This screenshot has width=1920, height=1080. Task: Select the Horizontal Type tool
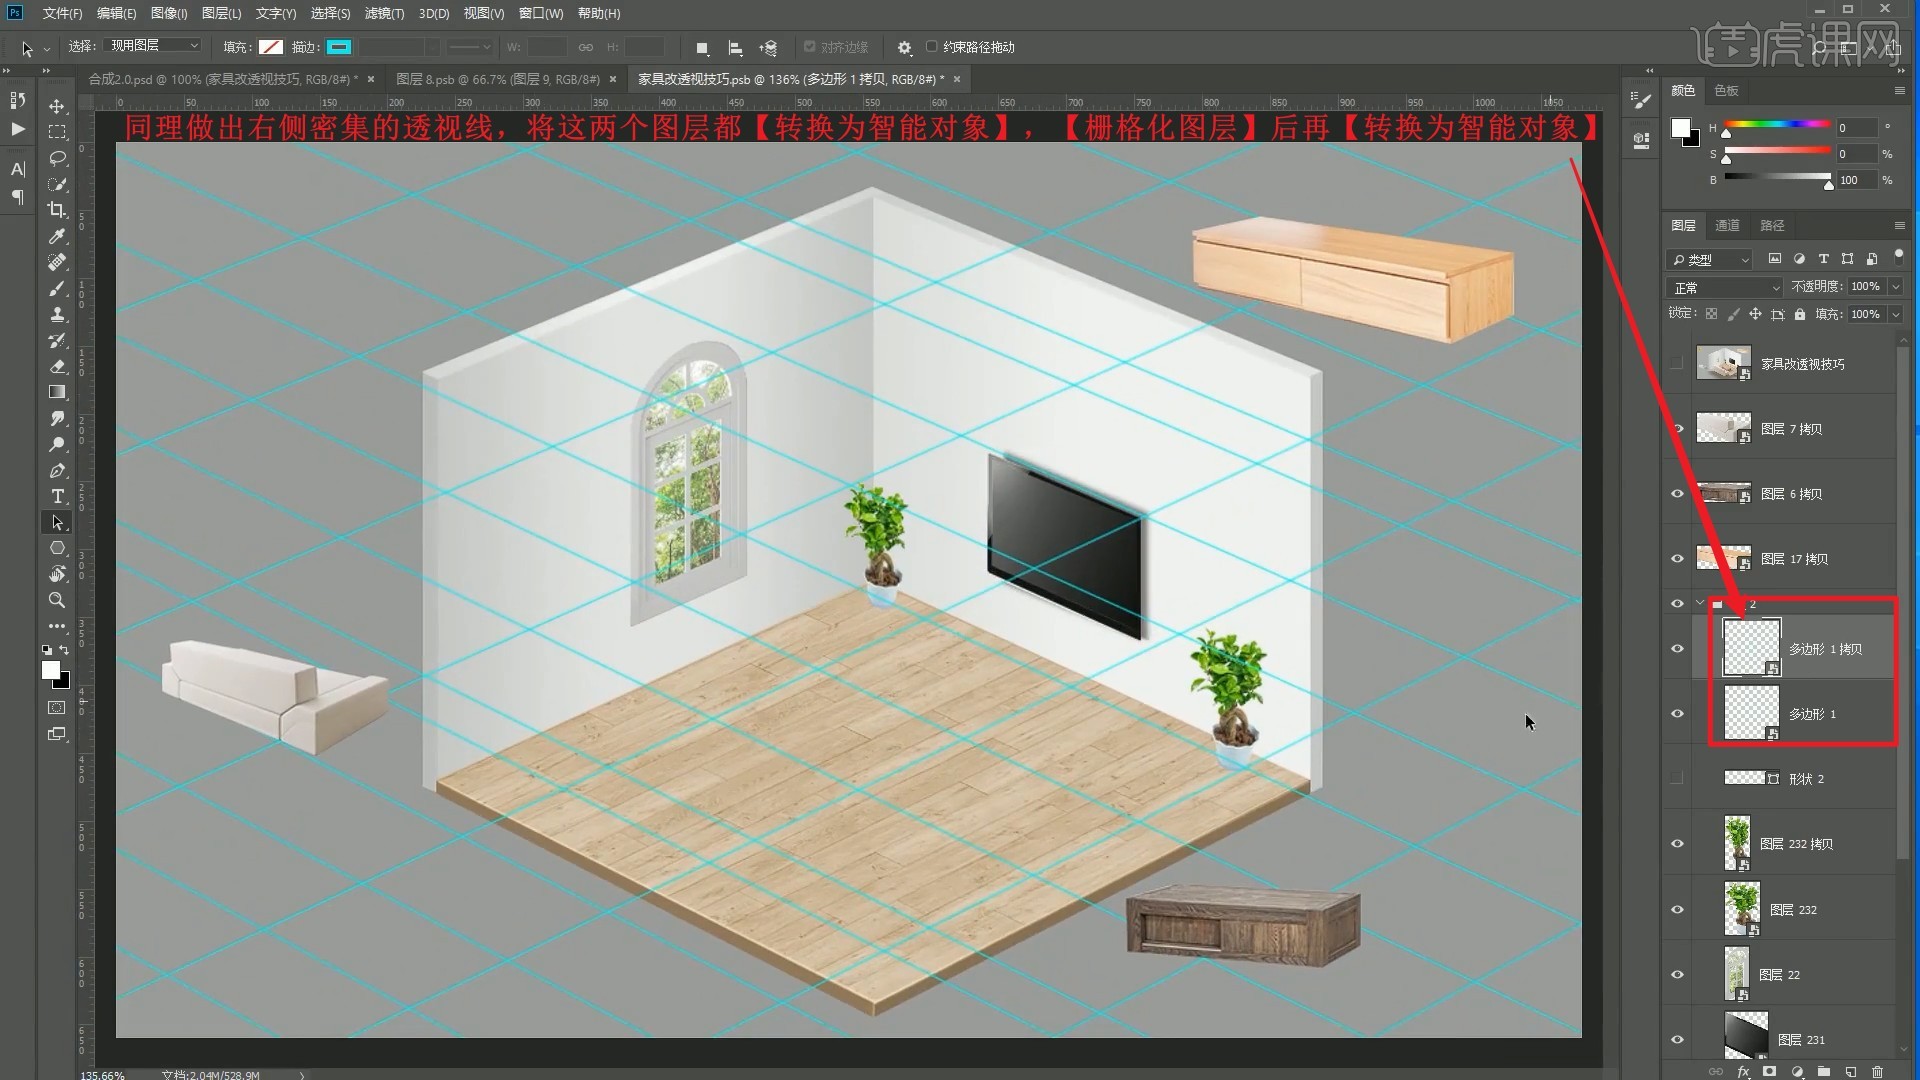click(57, 496)
